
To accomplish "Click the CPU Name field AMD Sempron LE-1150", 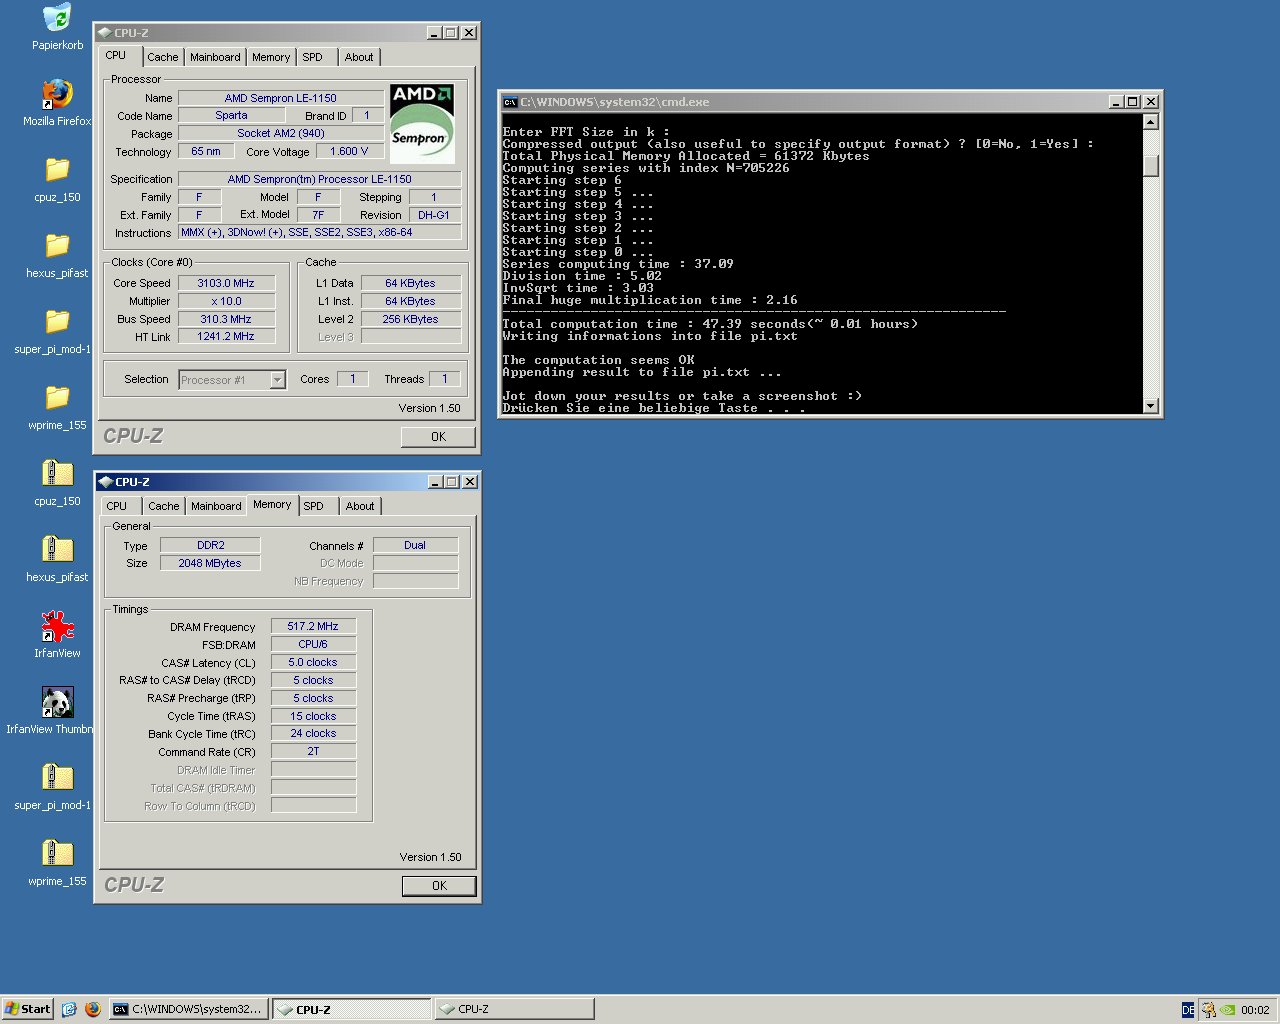I will 281,98.
